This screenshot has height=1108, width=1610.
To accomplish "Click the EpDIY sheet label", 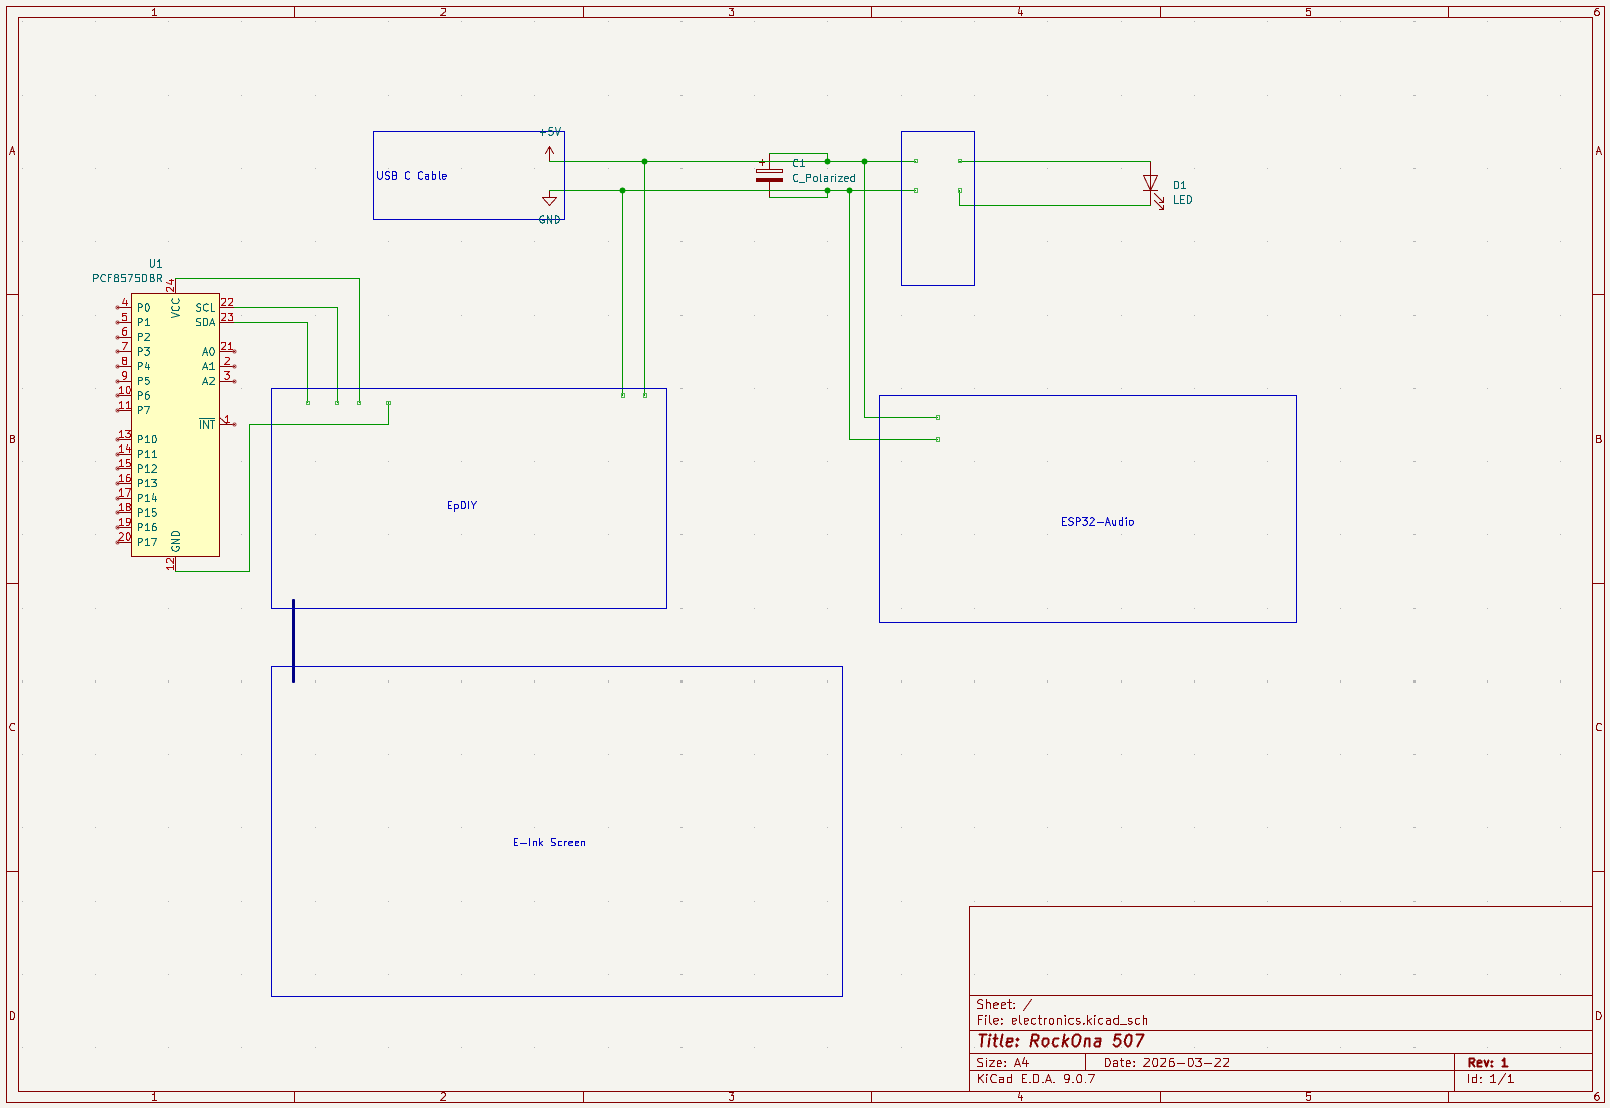I will click(x=462, y=506).
